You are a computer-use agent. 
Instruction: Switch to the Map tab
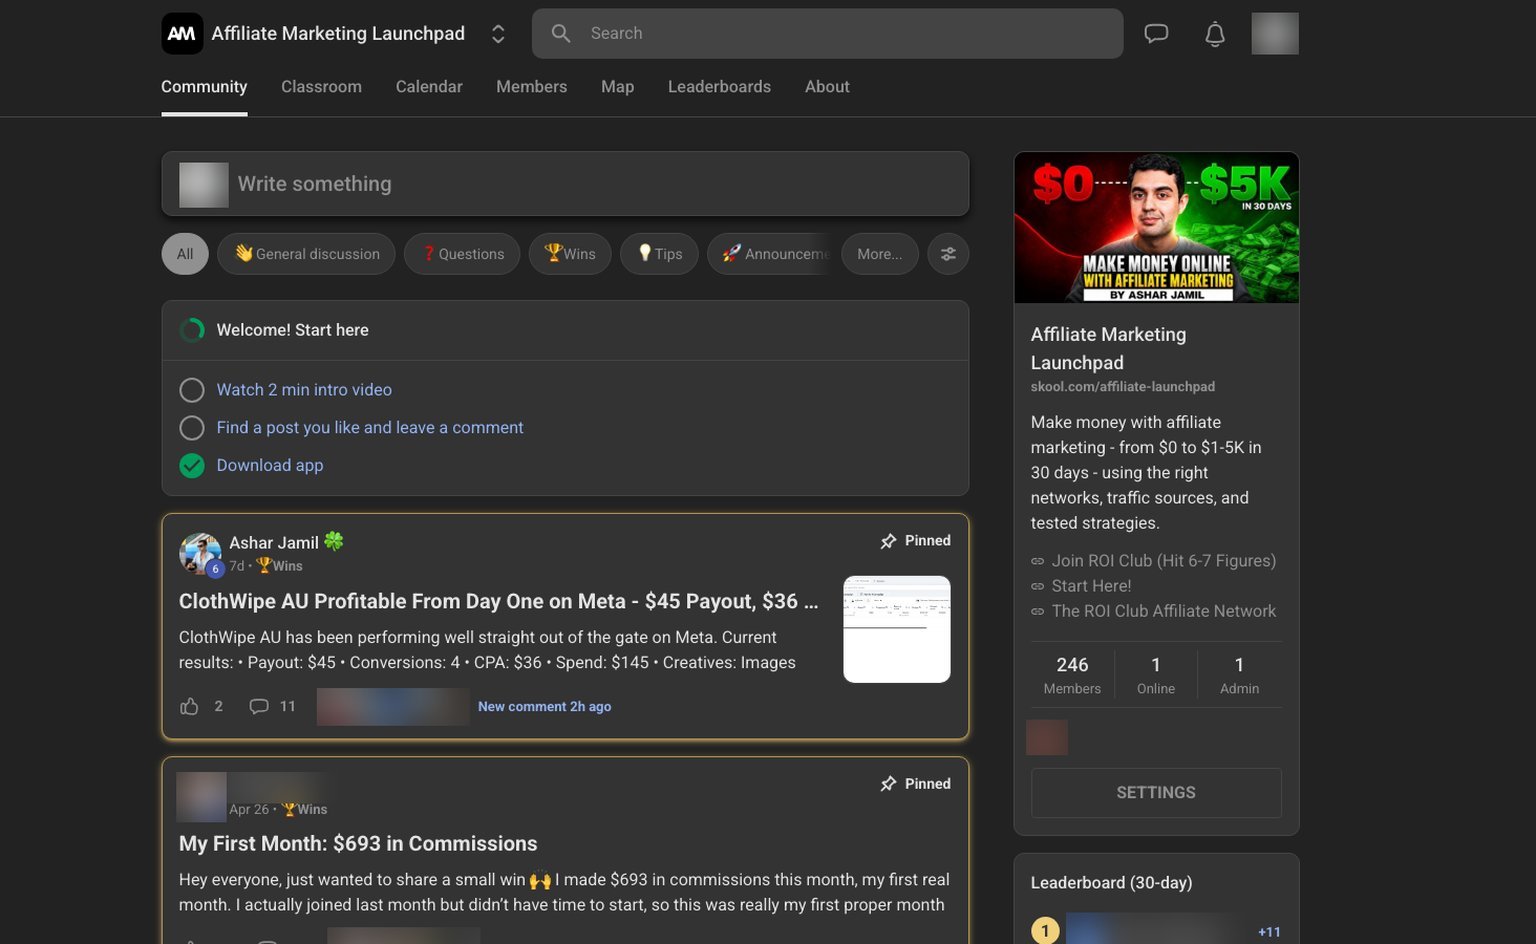[x=617, y=87]
